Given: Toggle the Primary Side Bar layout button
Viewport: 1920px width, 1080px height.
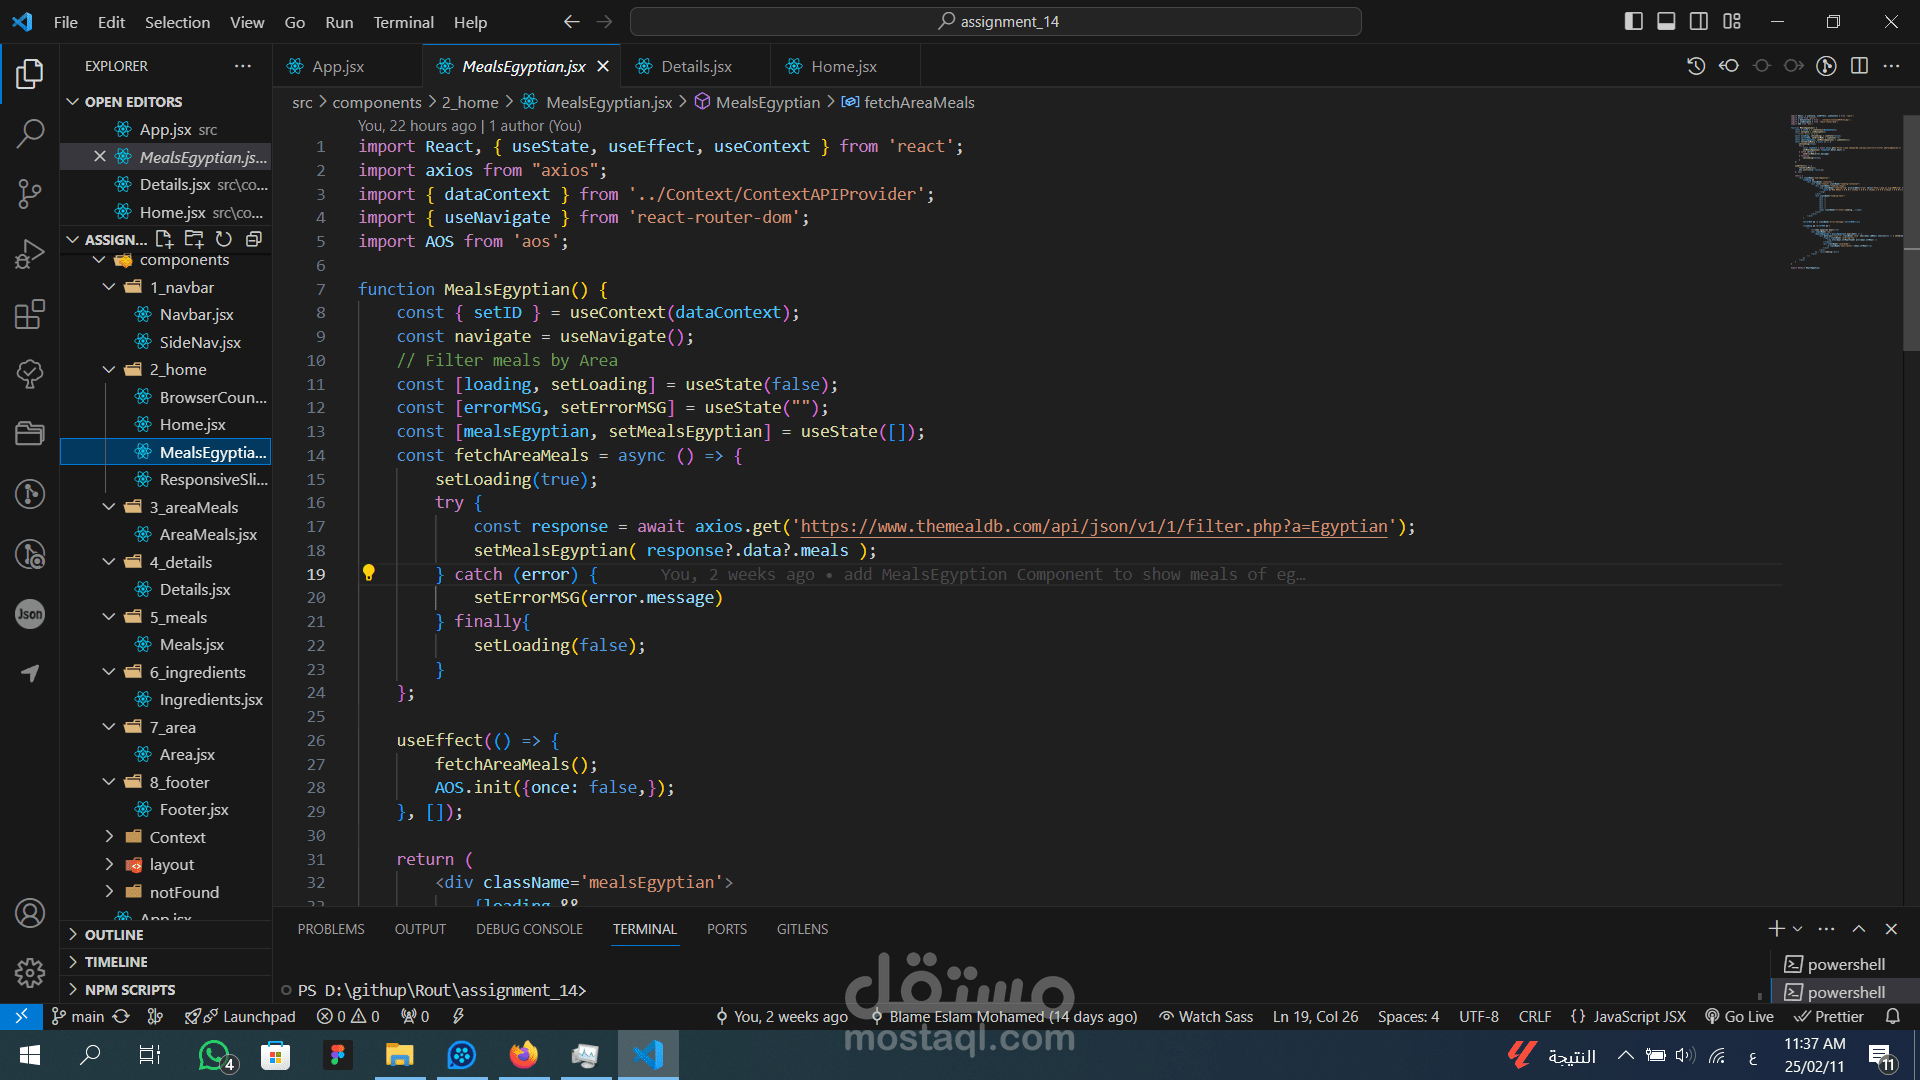Looking at the screenshot, I should pos(1633,21).
